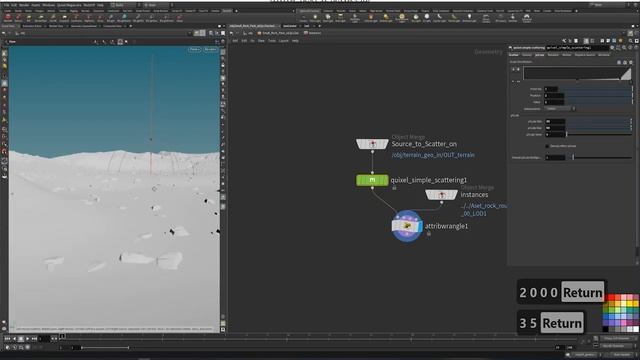Select the Camera shelf tool
640x360 pixels.
(x=303, y=18)
